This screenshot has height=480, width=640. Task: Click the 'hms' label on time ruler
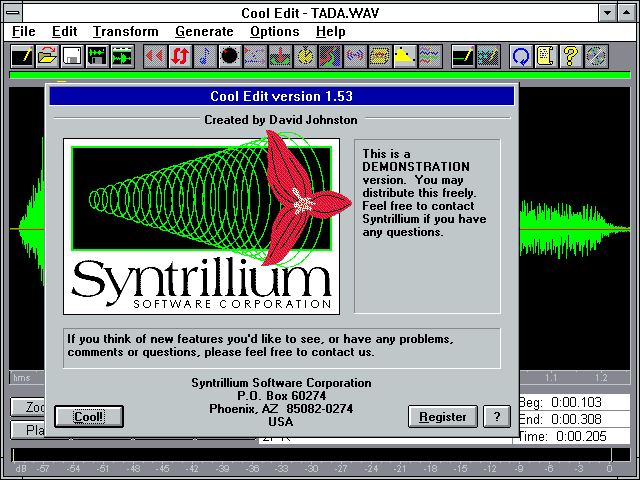click(22, 378)
